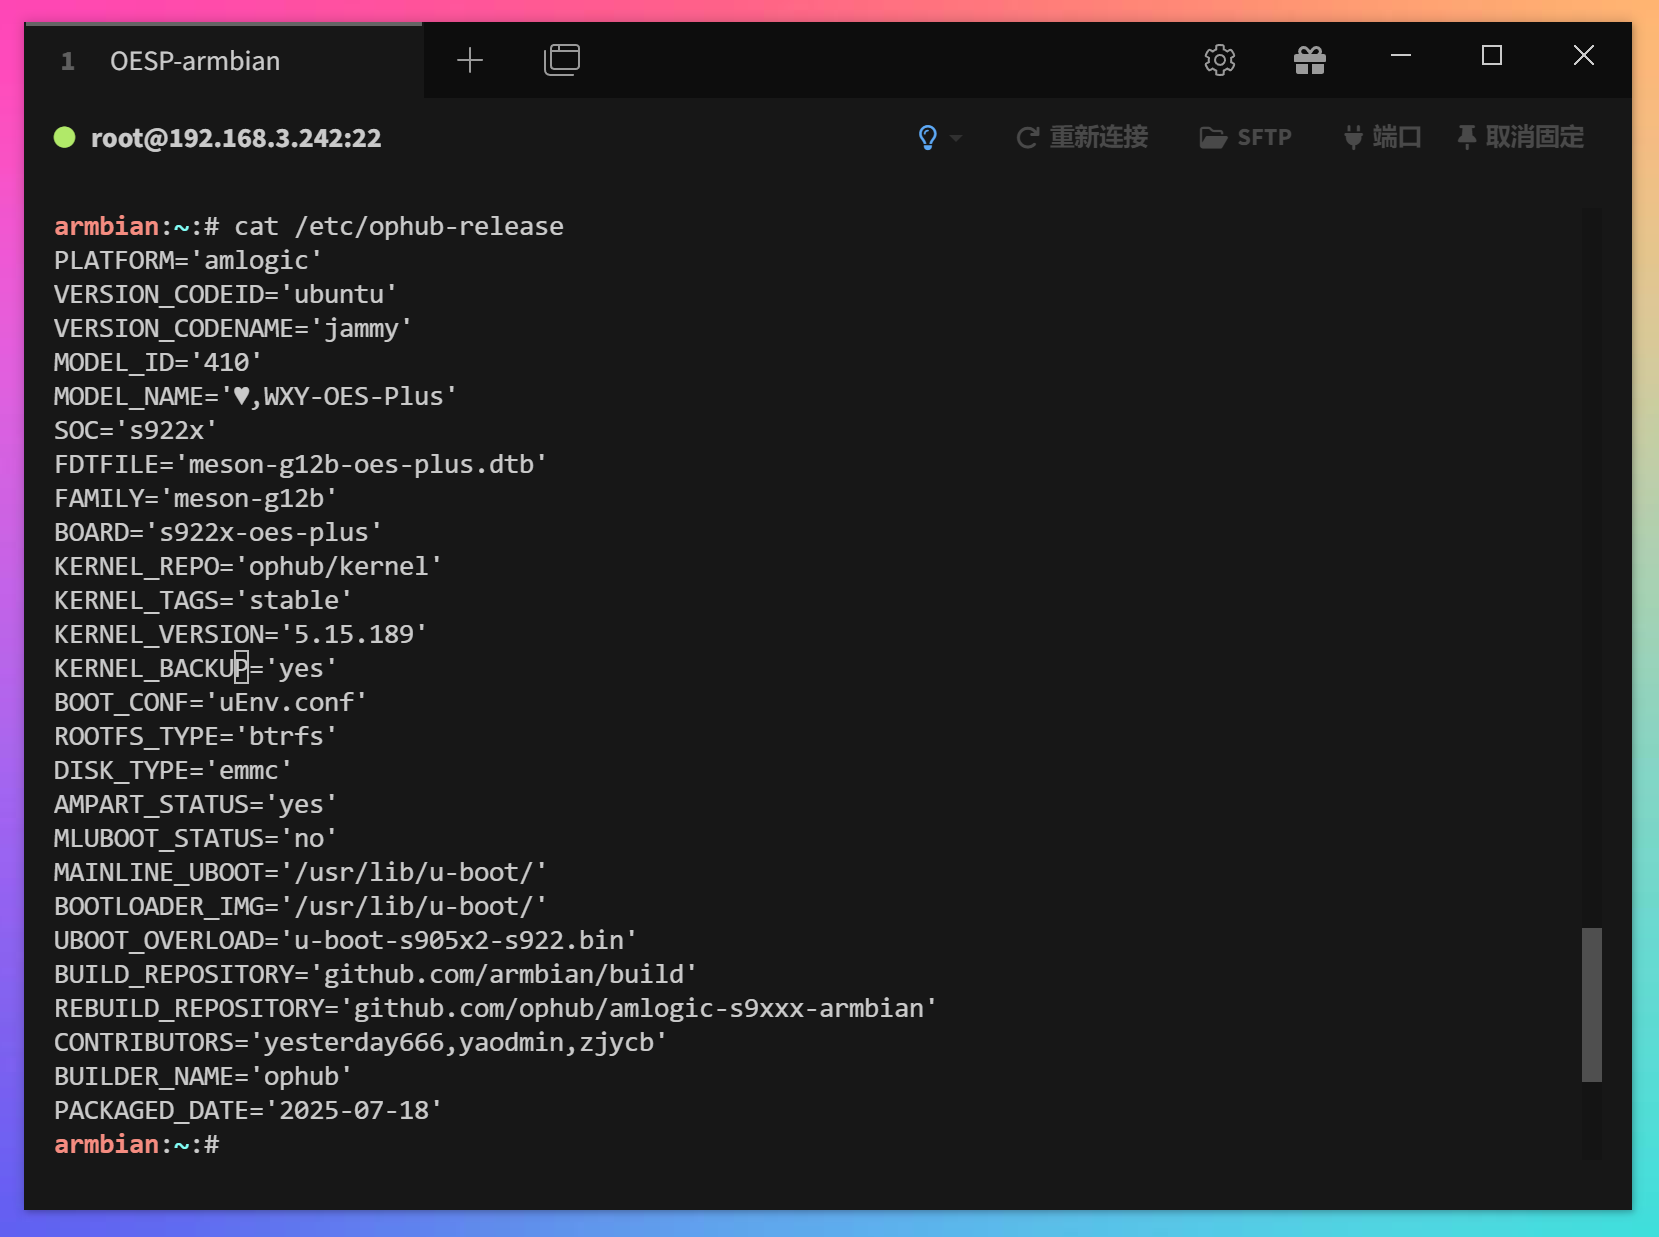Expand the dropdown arrow beside the lightbulb
The width and height of the screenshot is (1659, 1237).
pyautogui.click(x=956, y=138)
